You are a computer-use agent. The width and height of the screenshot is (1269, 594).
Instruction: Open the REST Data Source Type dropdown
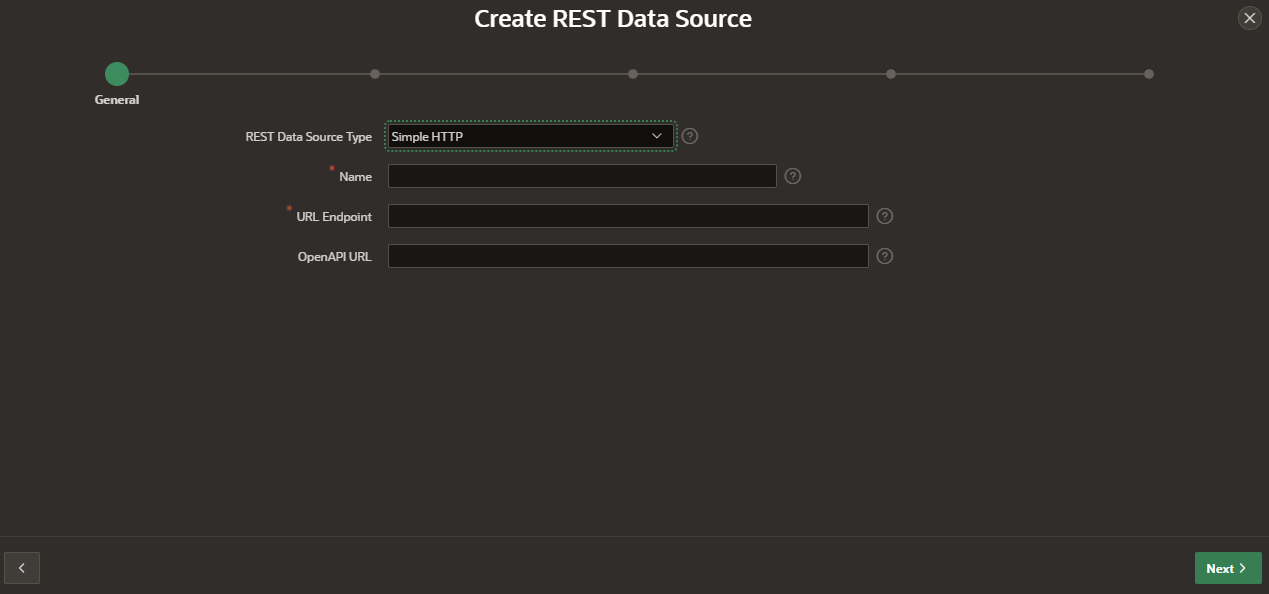click(529, 135)
